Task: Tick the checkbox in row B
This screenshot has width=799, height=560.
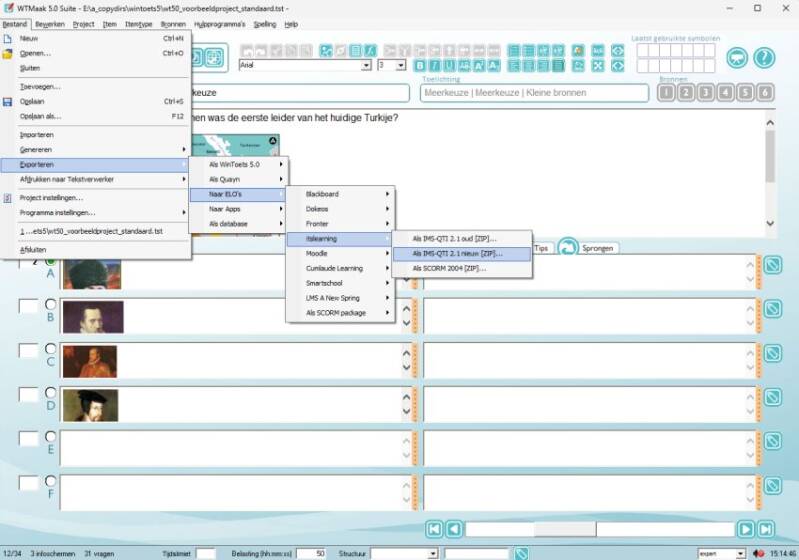Action: 29,306
